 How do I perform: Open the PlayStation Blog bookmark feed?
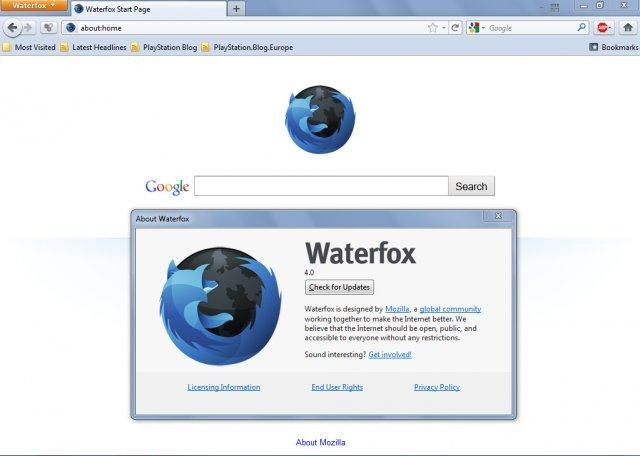(x=164, y=47)
